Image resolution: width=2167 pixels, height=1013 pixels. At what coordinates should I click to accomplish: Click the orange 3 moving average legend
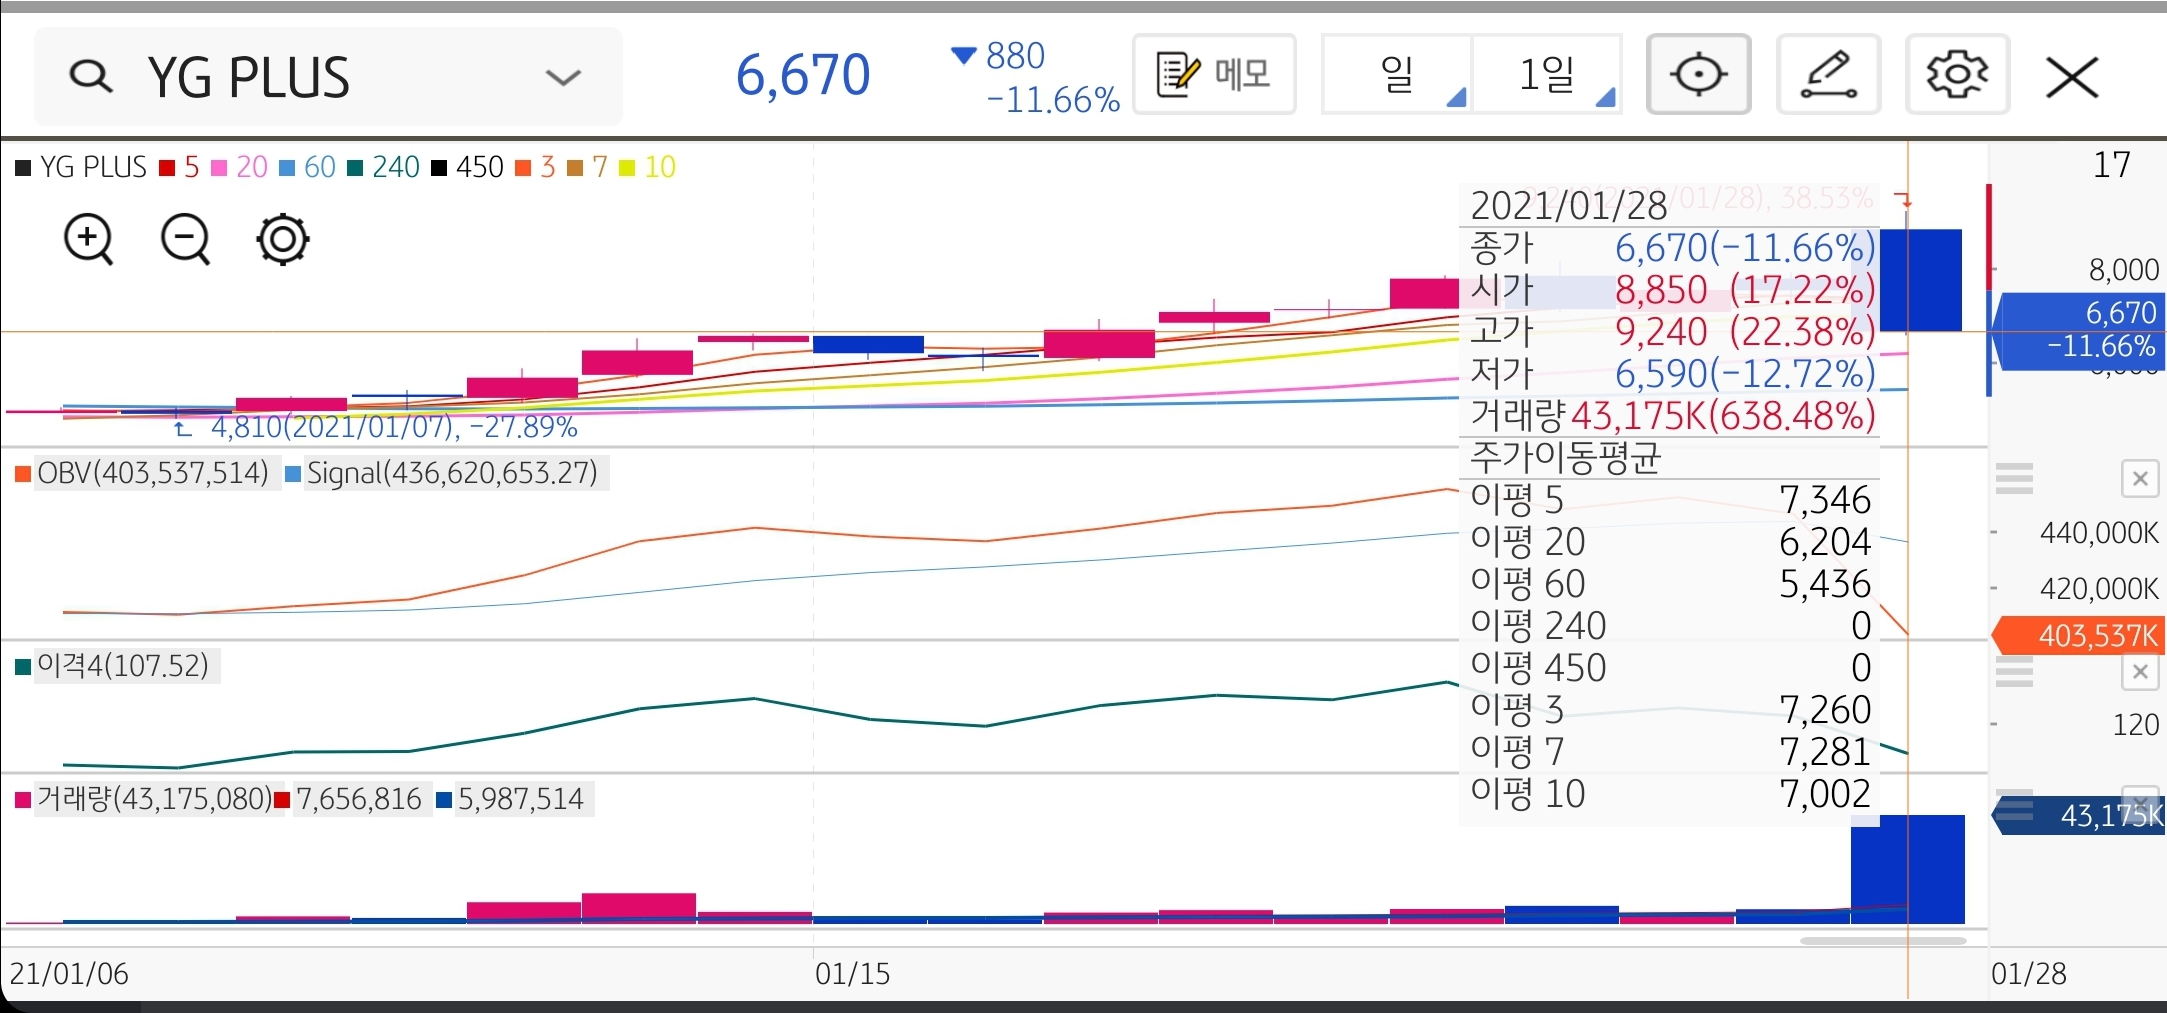point(535,167)
